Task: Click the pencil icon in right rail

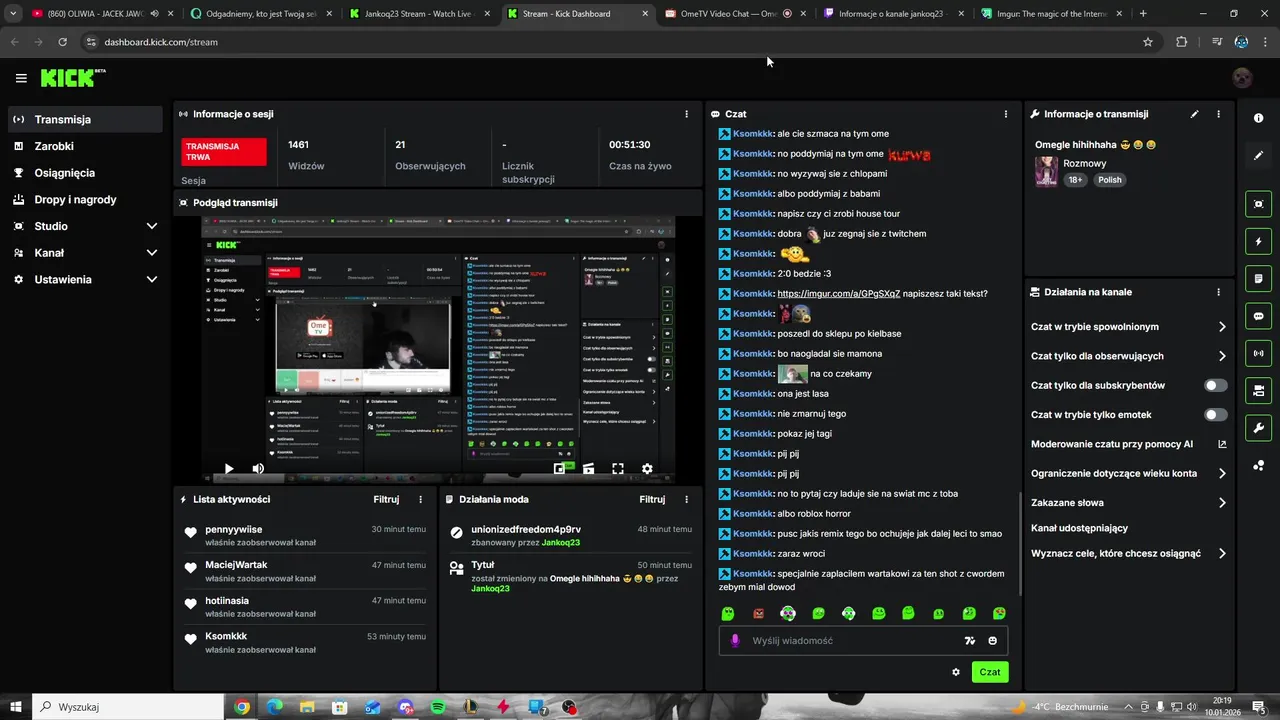Action: tap(1258, 156)
